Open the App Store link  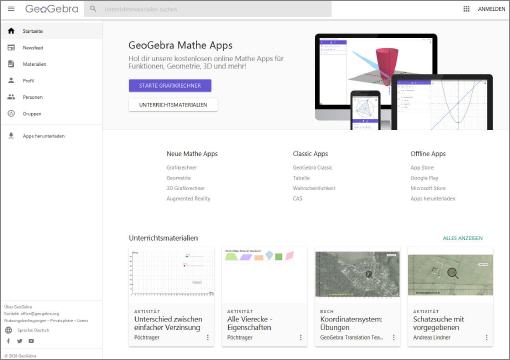(422, 167)
